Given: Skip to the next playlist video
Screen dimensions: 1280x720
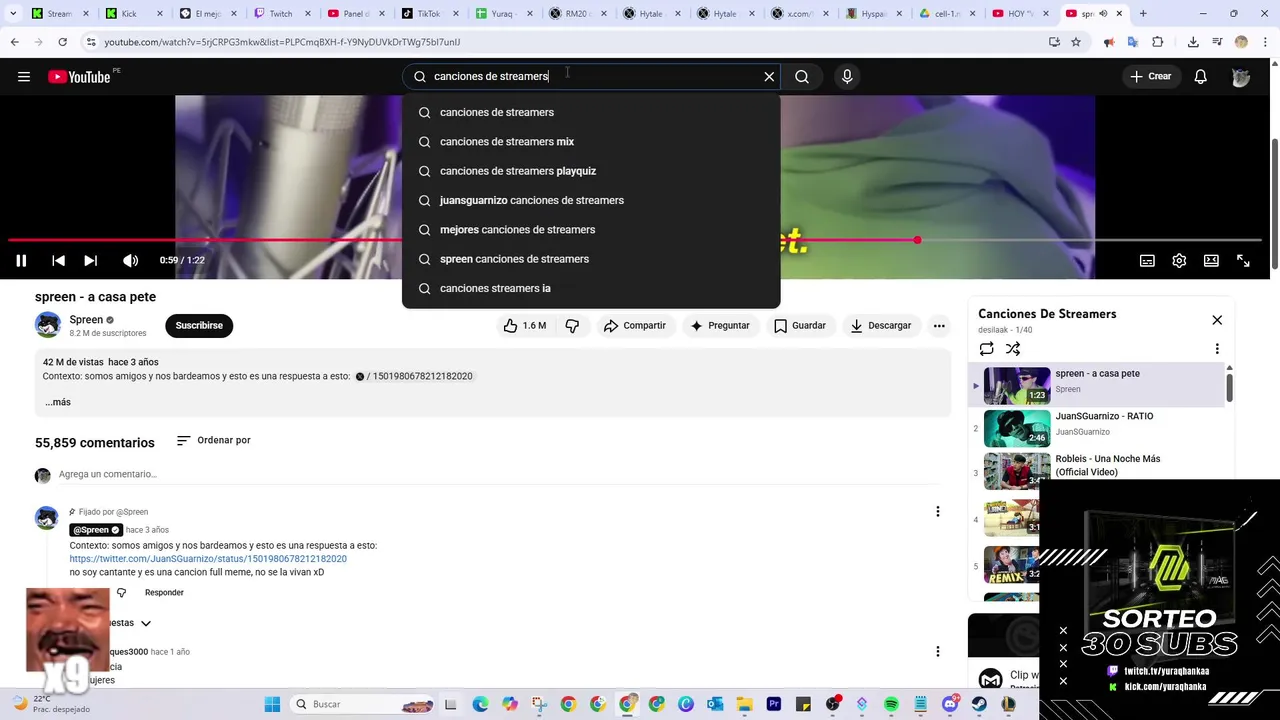Looking at the screenshot, I should point(90,261).
